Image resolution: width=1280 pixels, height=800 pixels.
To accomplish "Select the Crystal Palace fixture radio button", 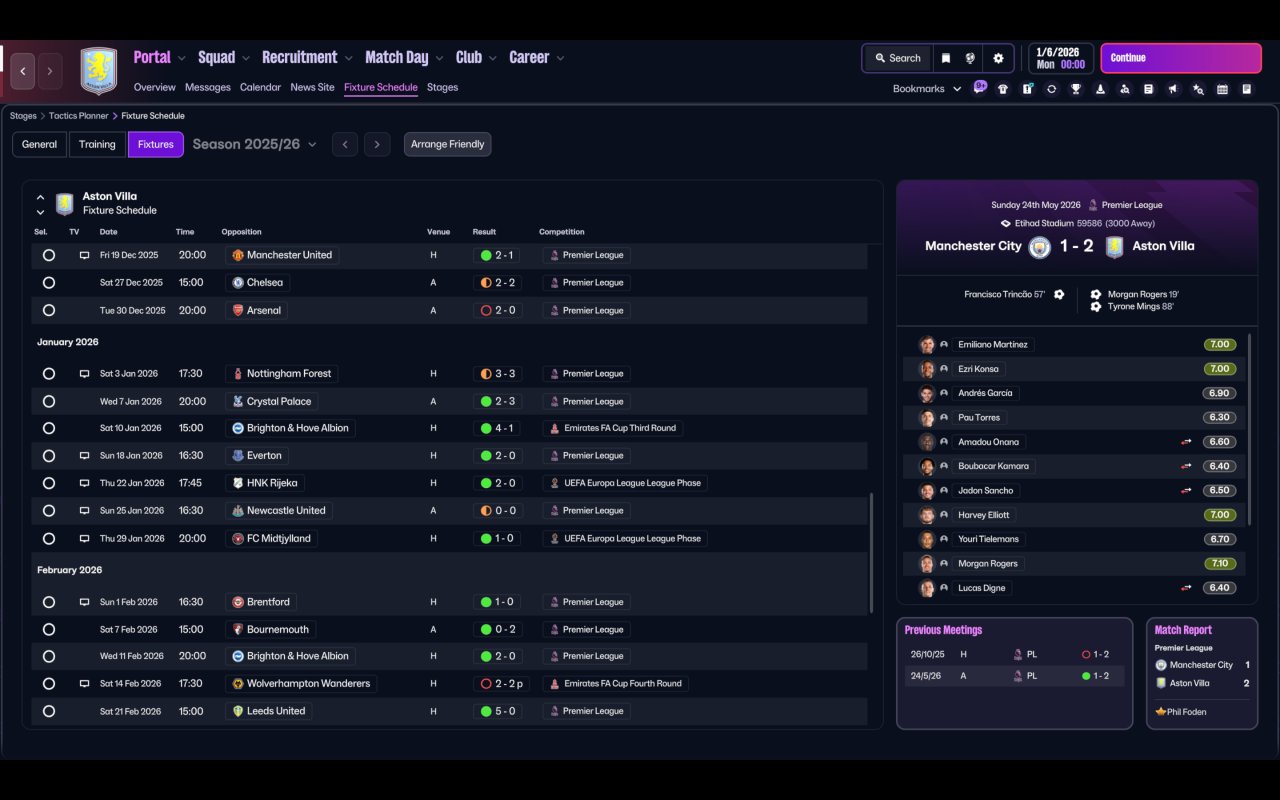I will 48,402.
